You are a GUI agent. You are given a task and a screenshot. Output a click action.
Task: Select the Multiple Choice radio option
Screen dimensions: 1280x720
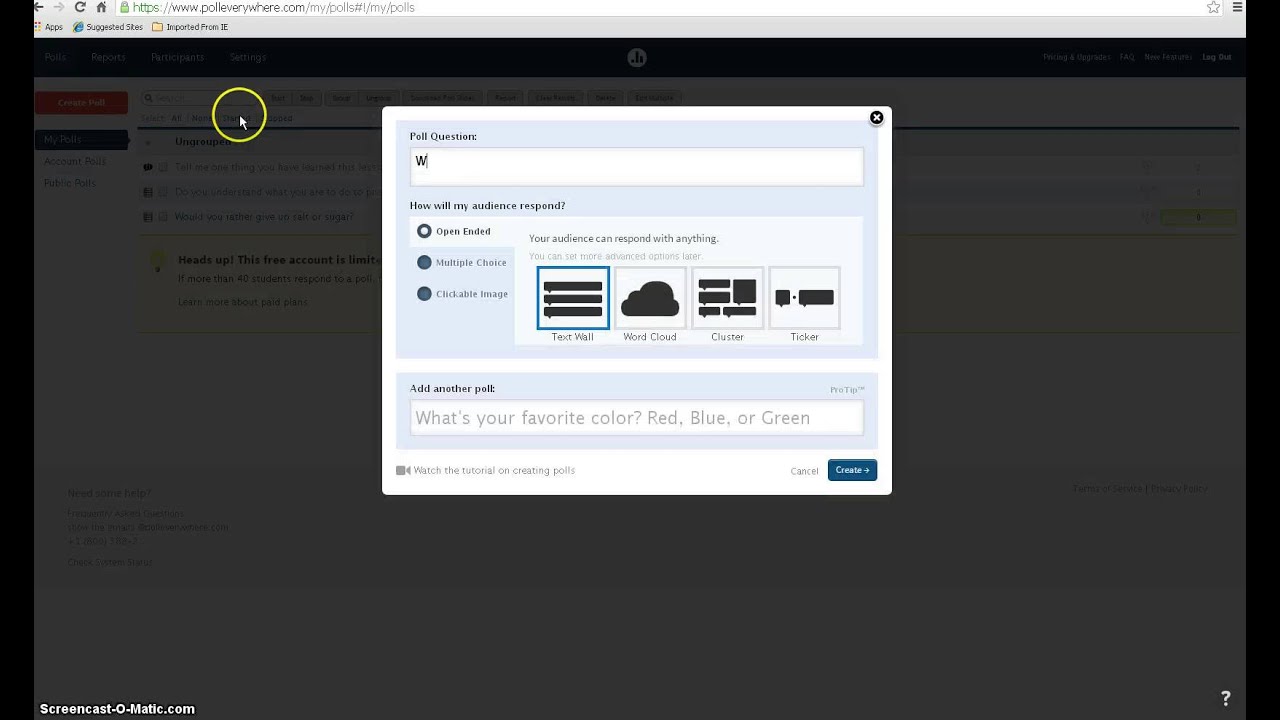[424, 262]
